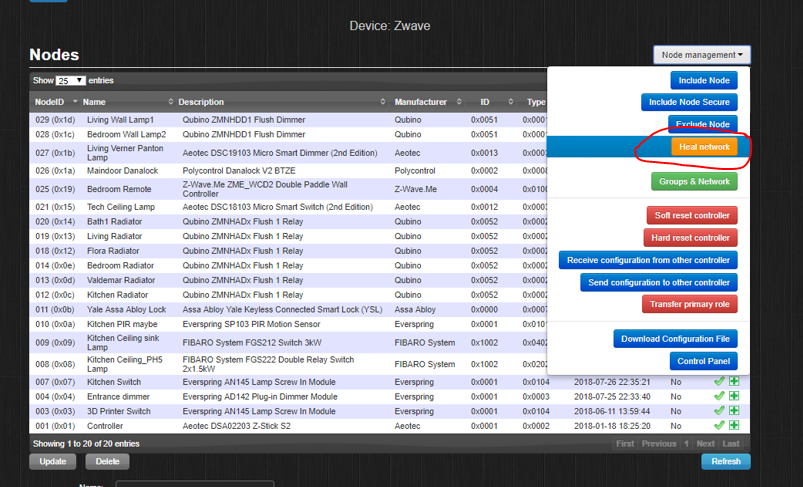The image size is (803, 487).
Task: Go to the Next page of entries
Action: [705, 443]
